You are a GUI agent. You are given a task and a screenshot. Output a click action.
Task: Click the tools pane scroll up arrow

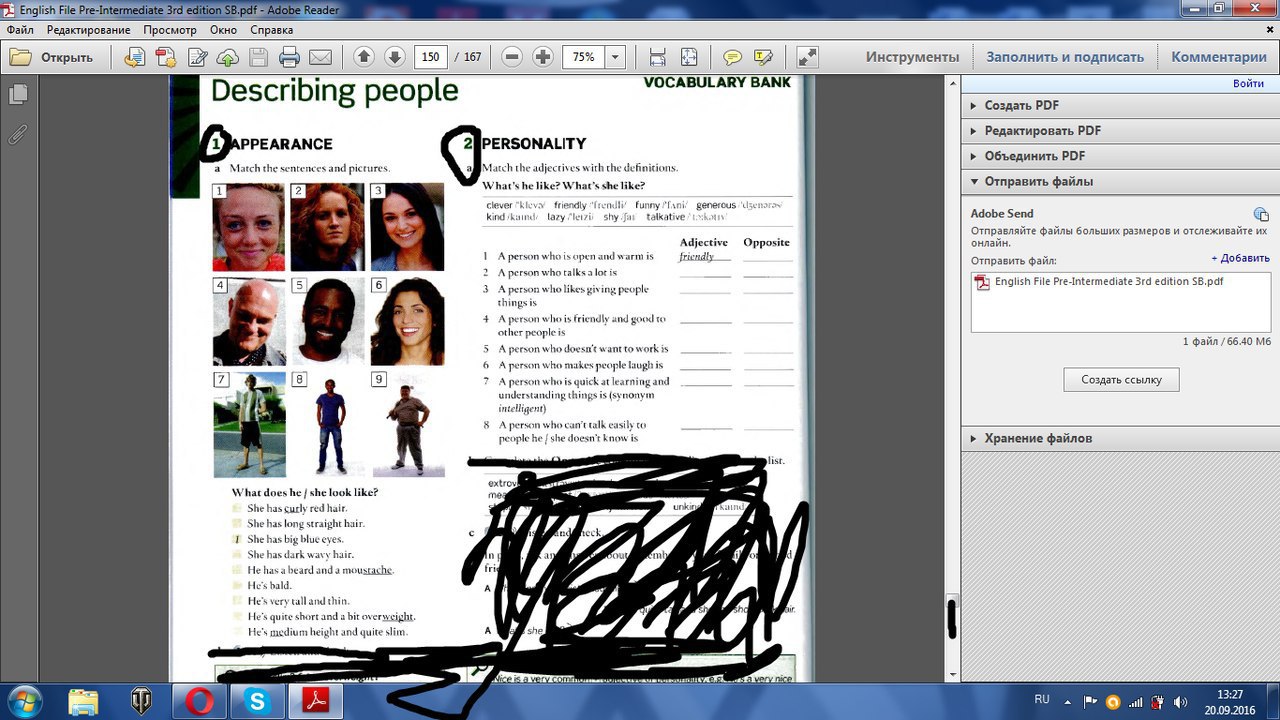[x=952, y=85]
